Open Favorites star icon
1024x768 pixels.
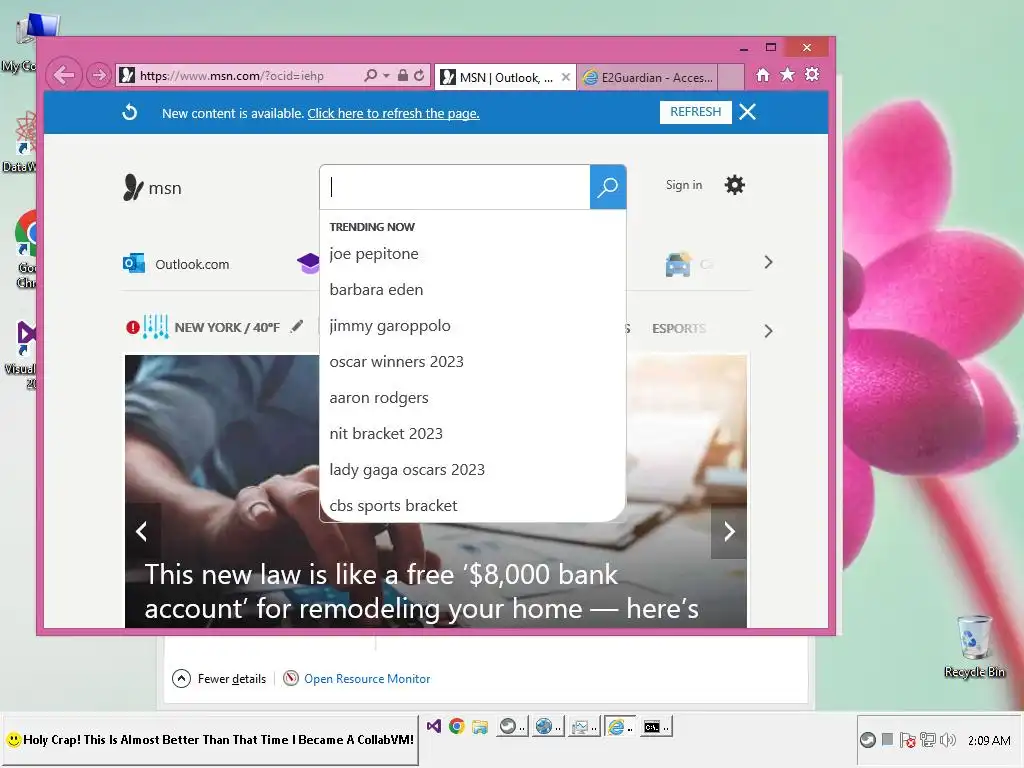point(788,75)
